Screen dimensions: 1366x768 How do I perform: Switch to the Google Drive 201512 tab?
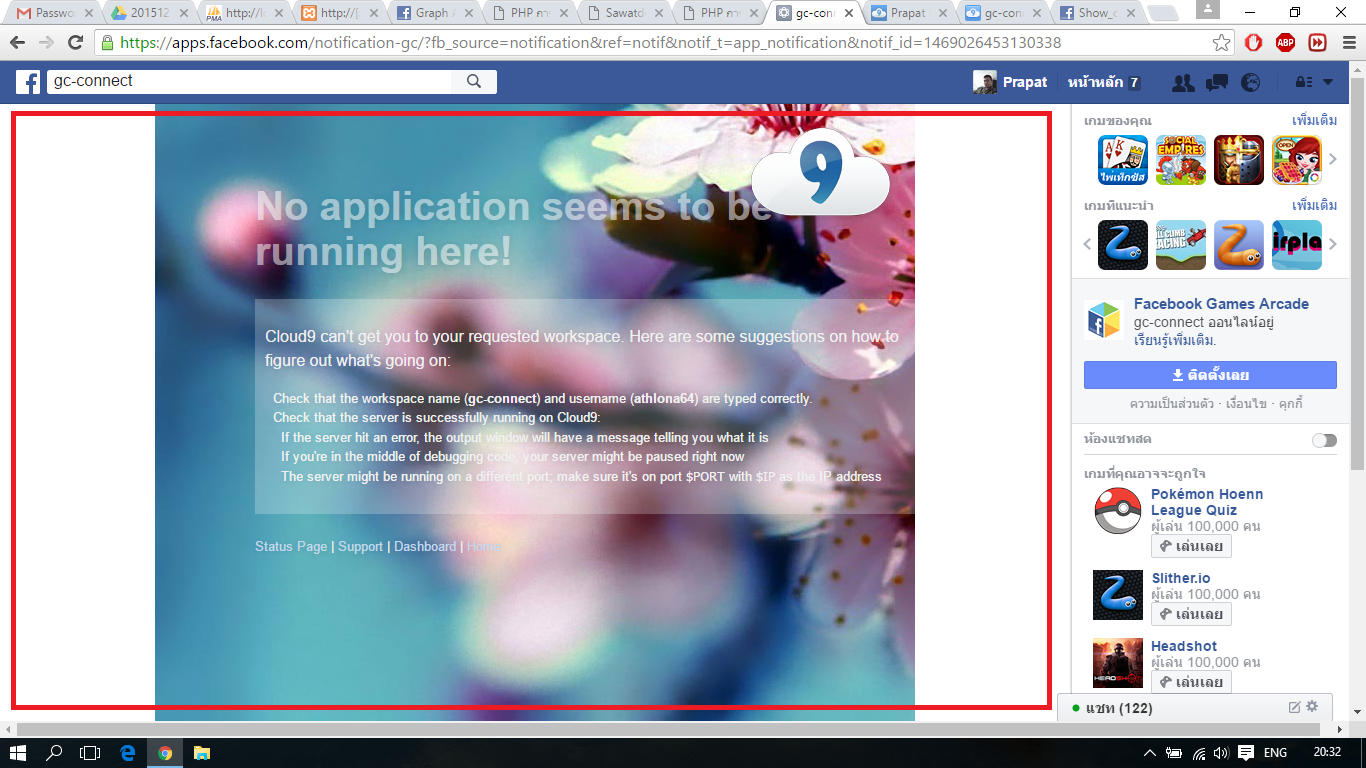(x=148, y=13)
